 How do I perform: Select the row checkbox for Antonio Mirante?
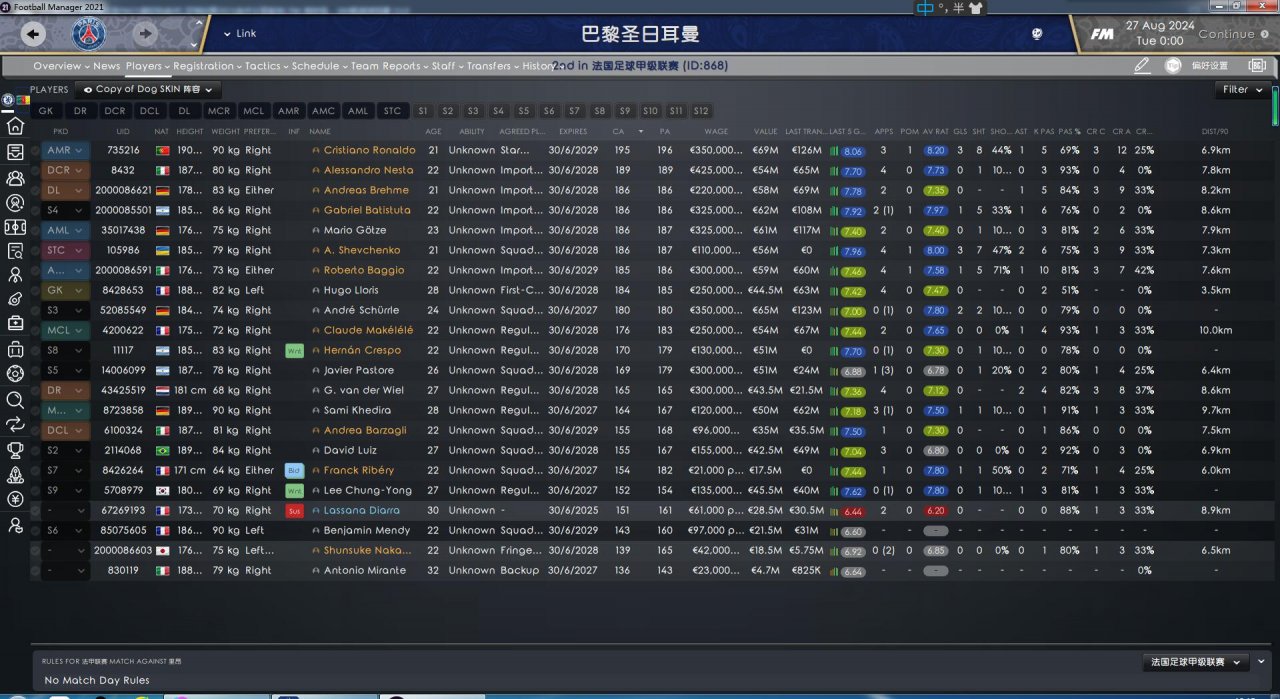36,570
